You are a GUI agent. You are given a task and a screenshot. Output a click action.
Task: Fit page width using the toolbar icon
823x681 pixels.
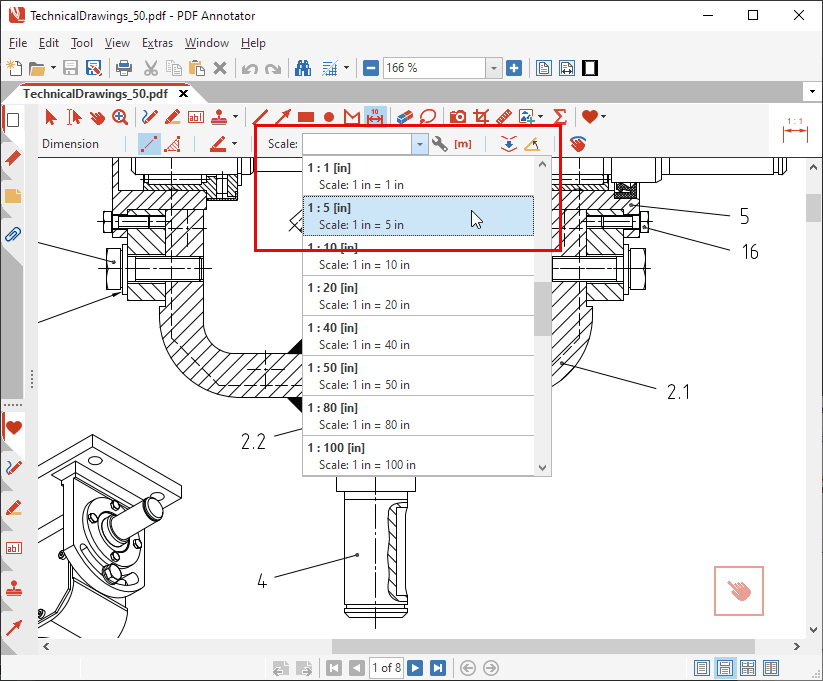tap(567, 68)
